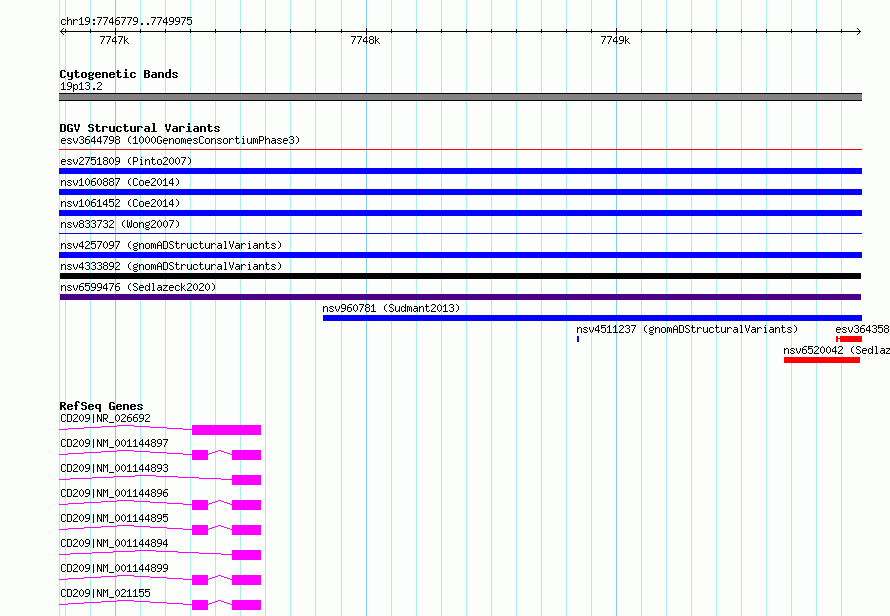Open variant nsv833732 (Wong2007) label
This screenshot has height=616, width=890.
pos(120,224)
